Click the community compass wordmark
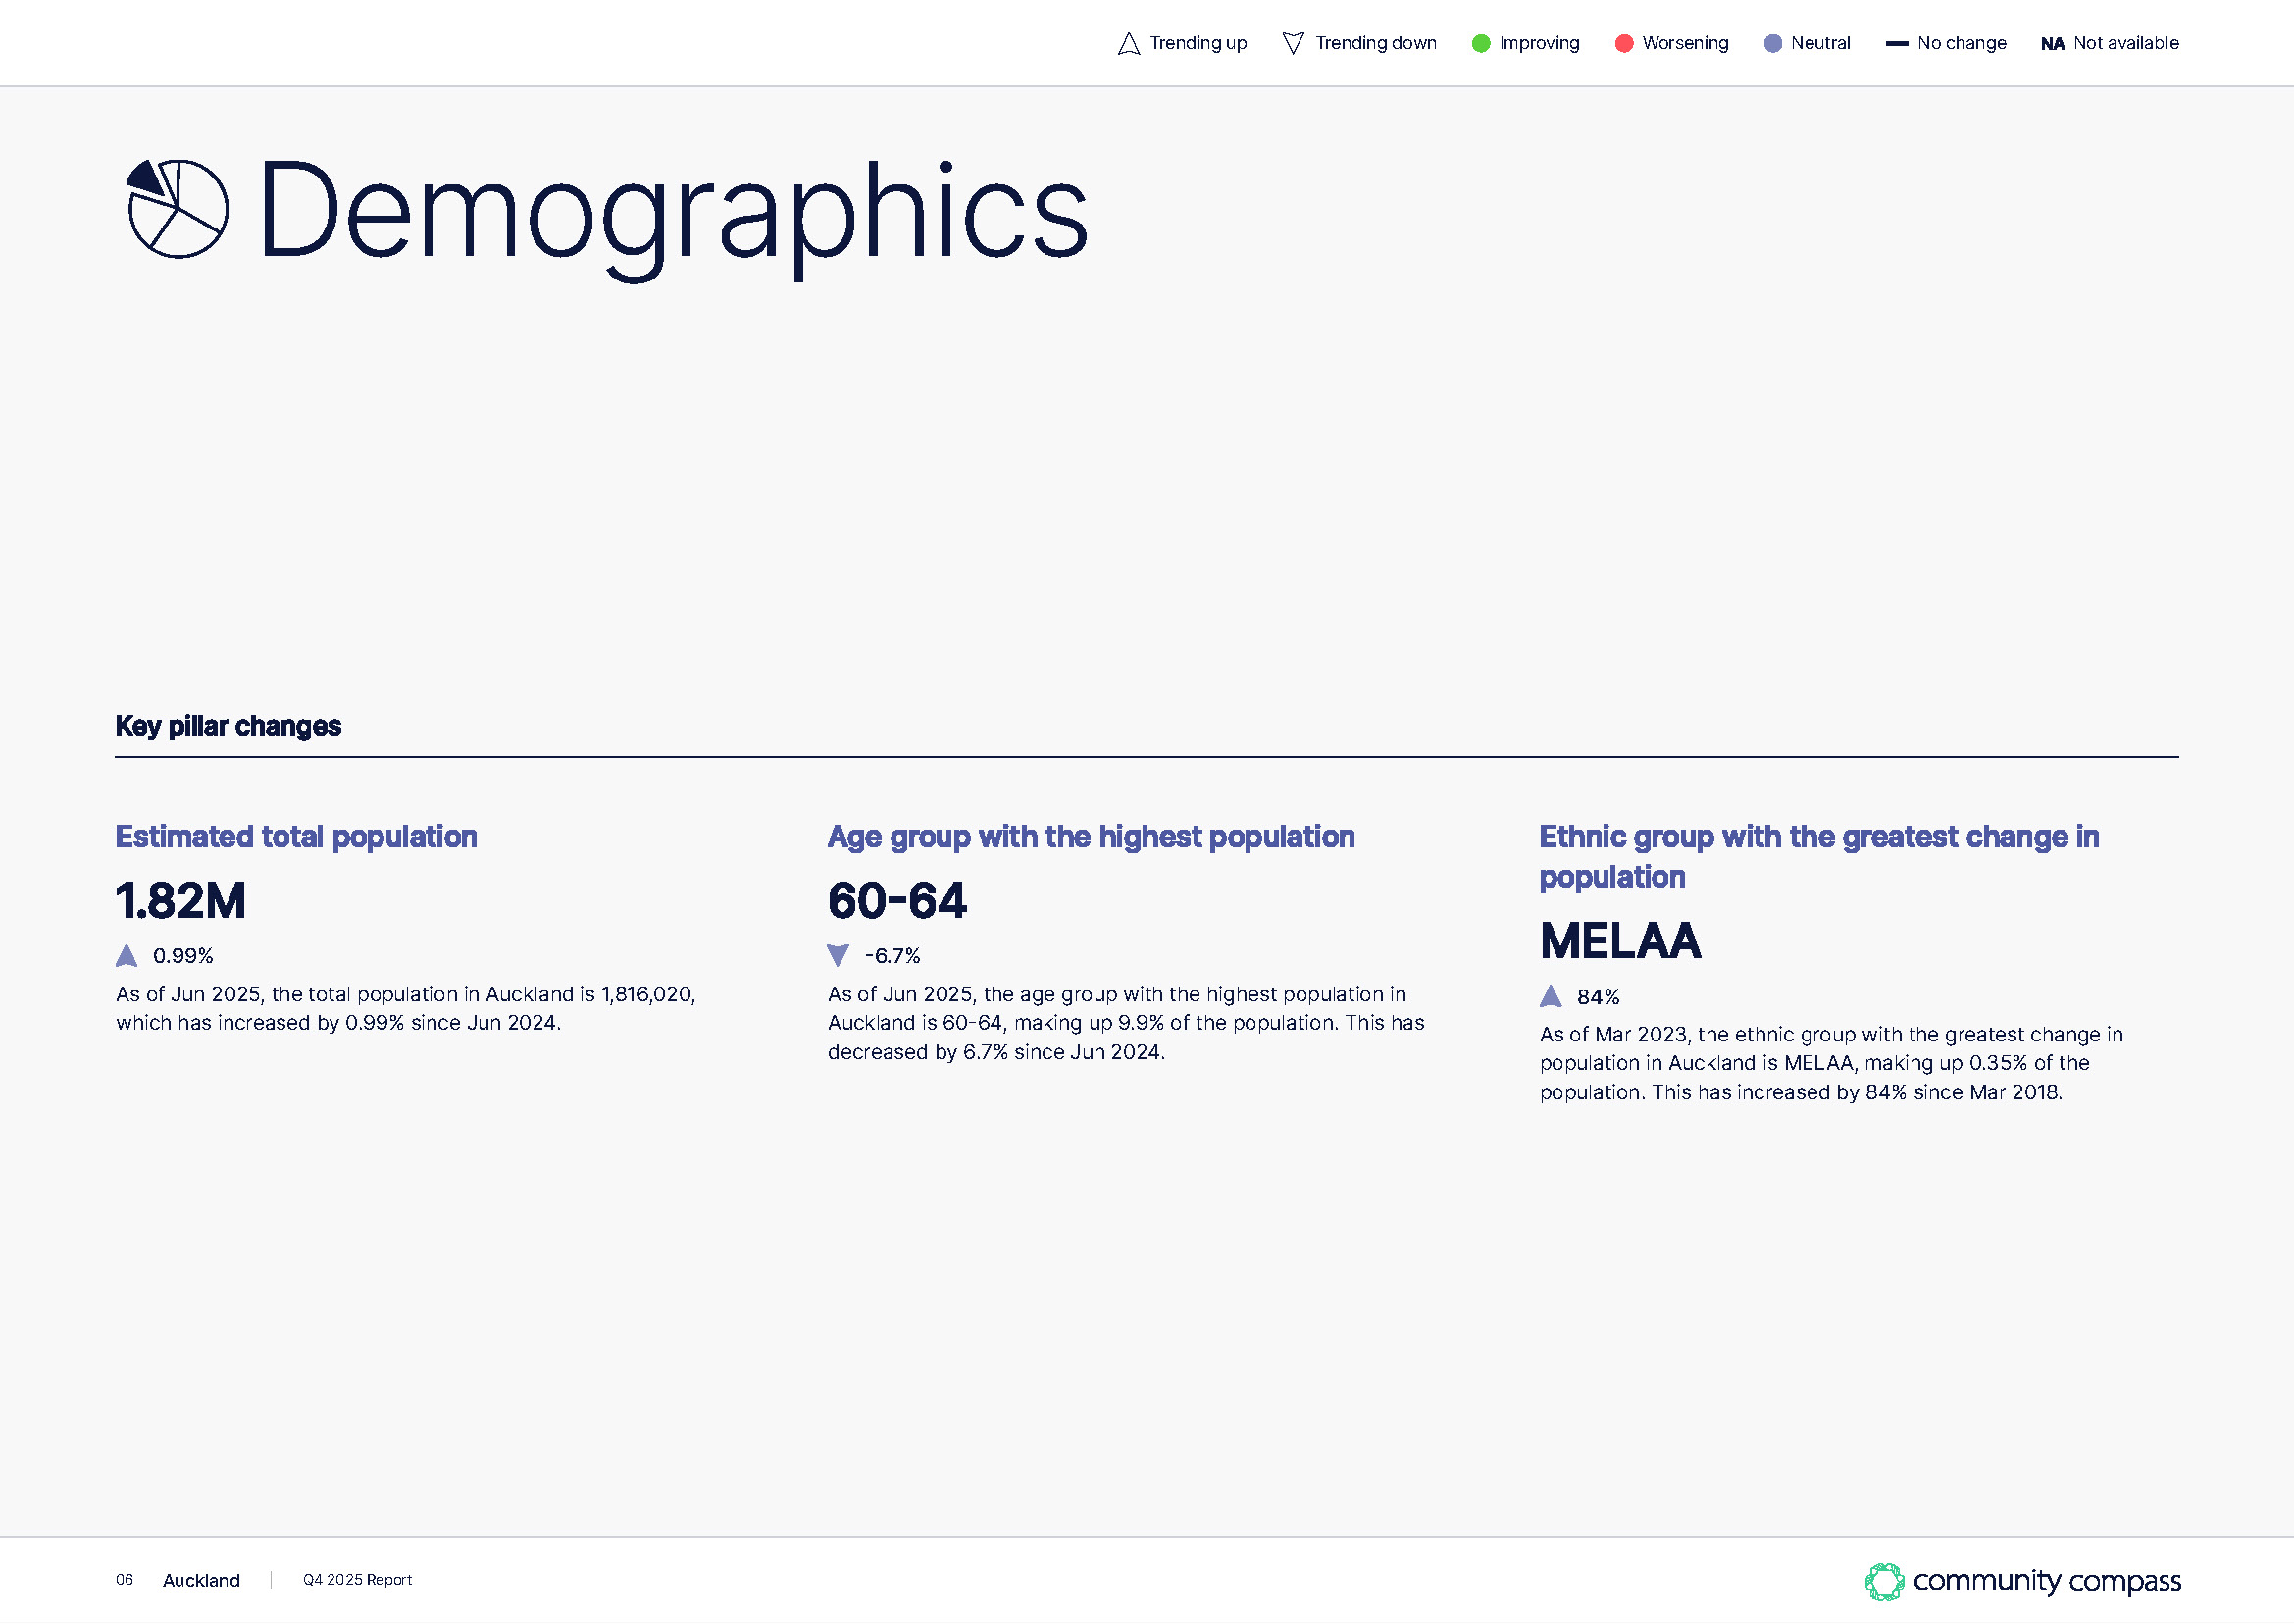This screenshot has height=1624, width=2294. click(2047, 1582)
